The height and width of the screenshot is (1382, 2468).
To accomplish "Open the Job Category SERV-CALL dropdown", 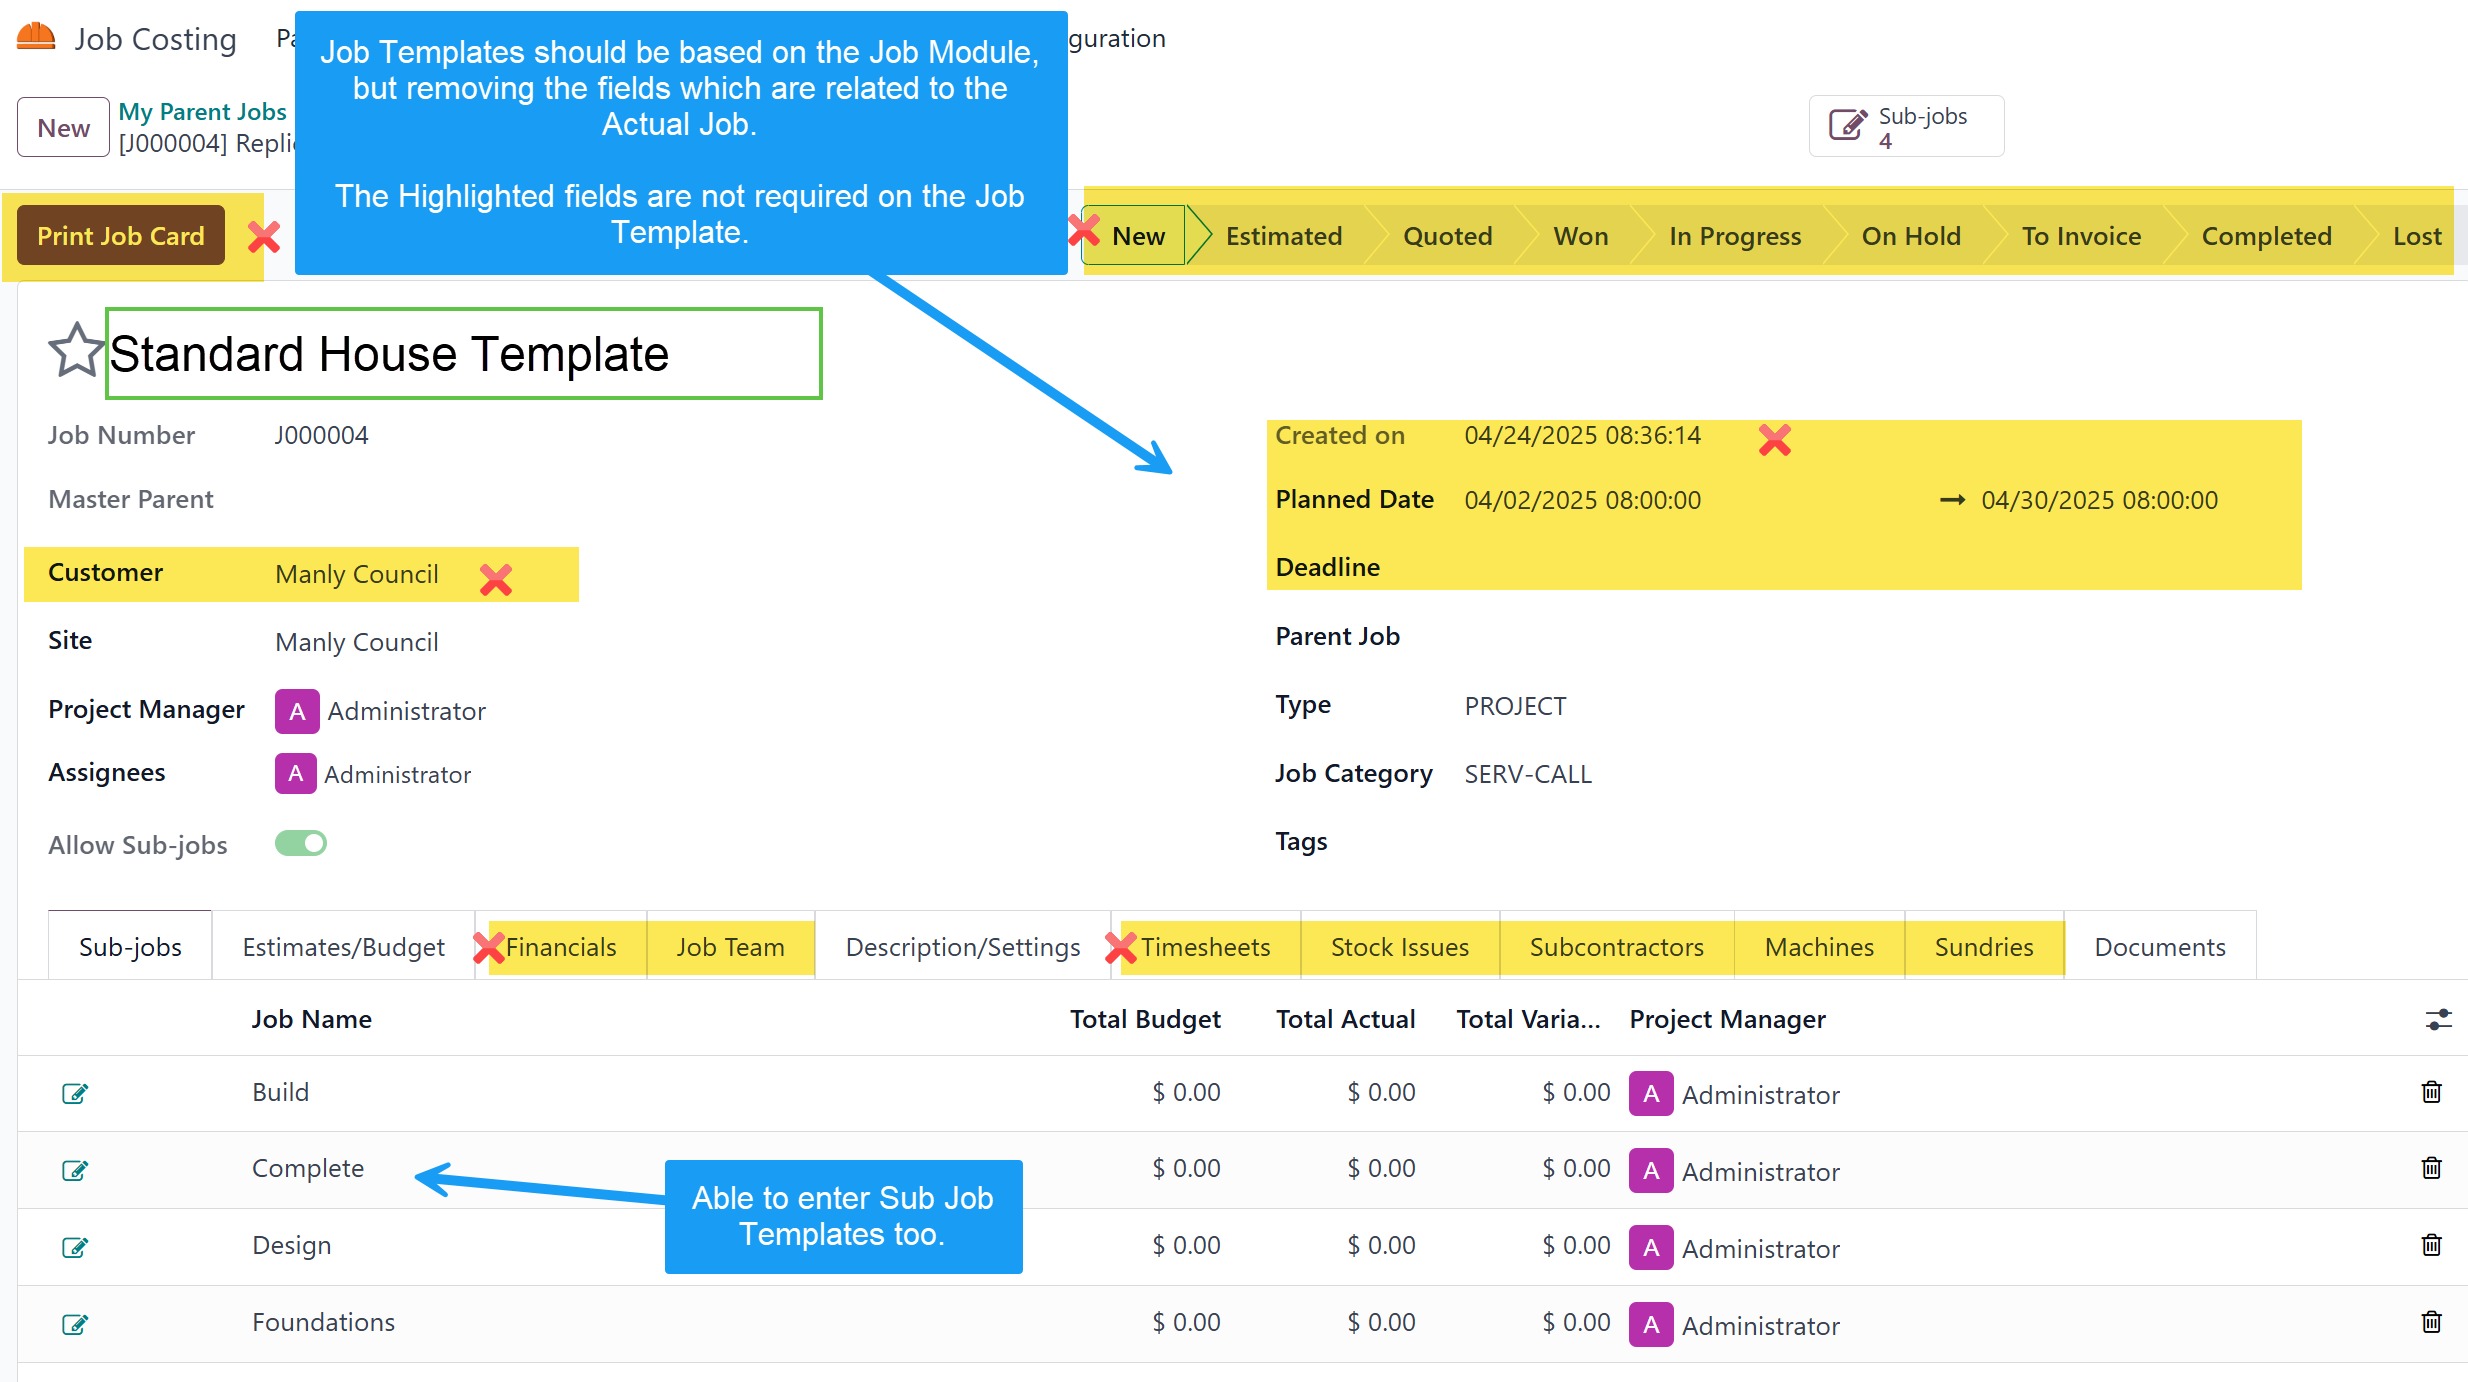I will coord(1527,774).
